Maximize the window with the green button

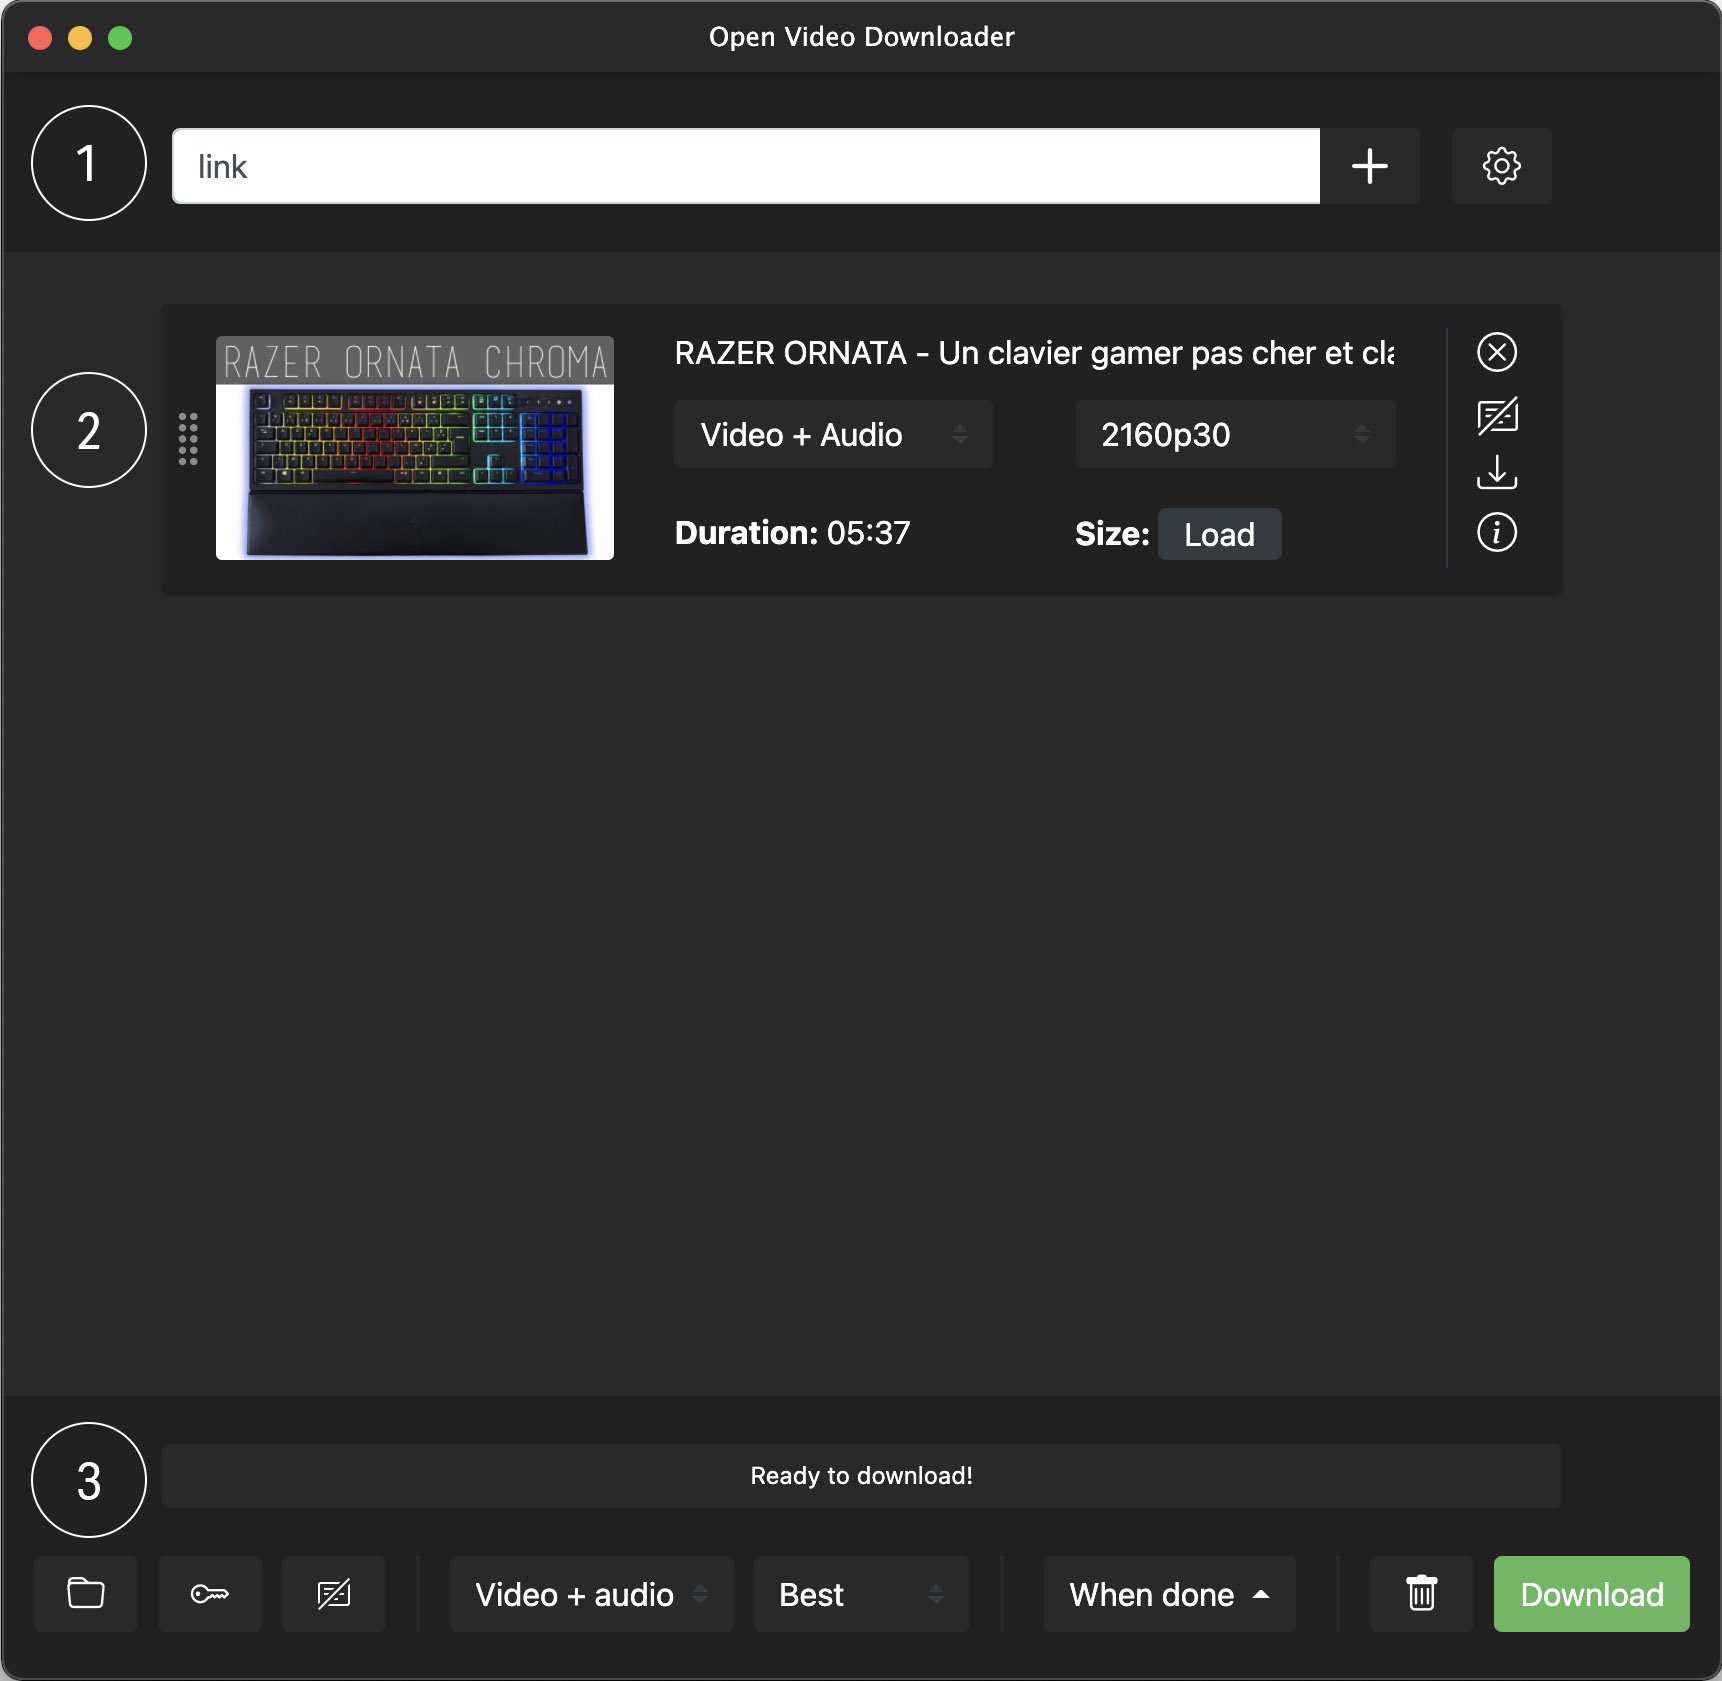120,38
